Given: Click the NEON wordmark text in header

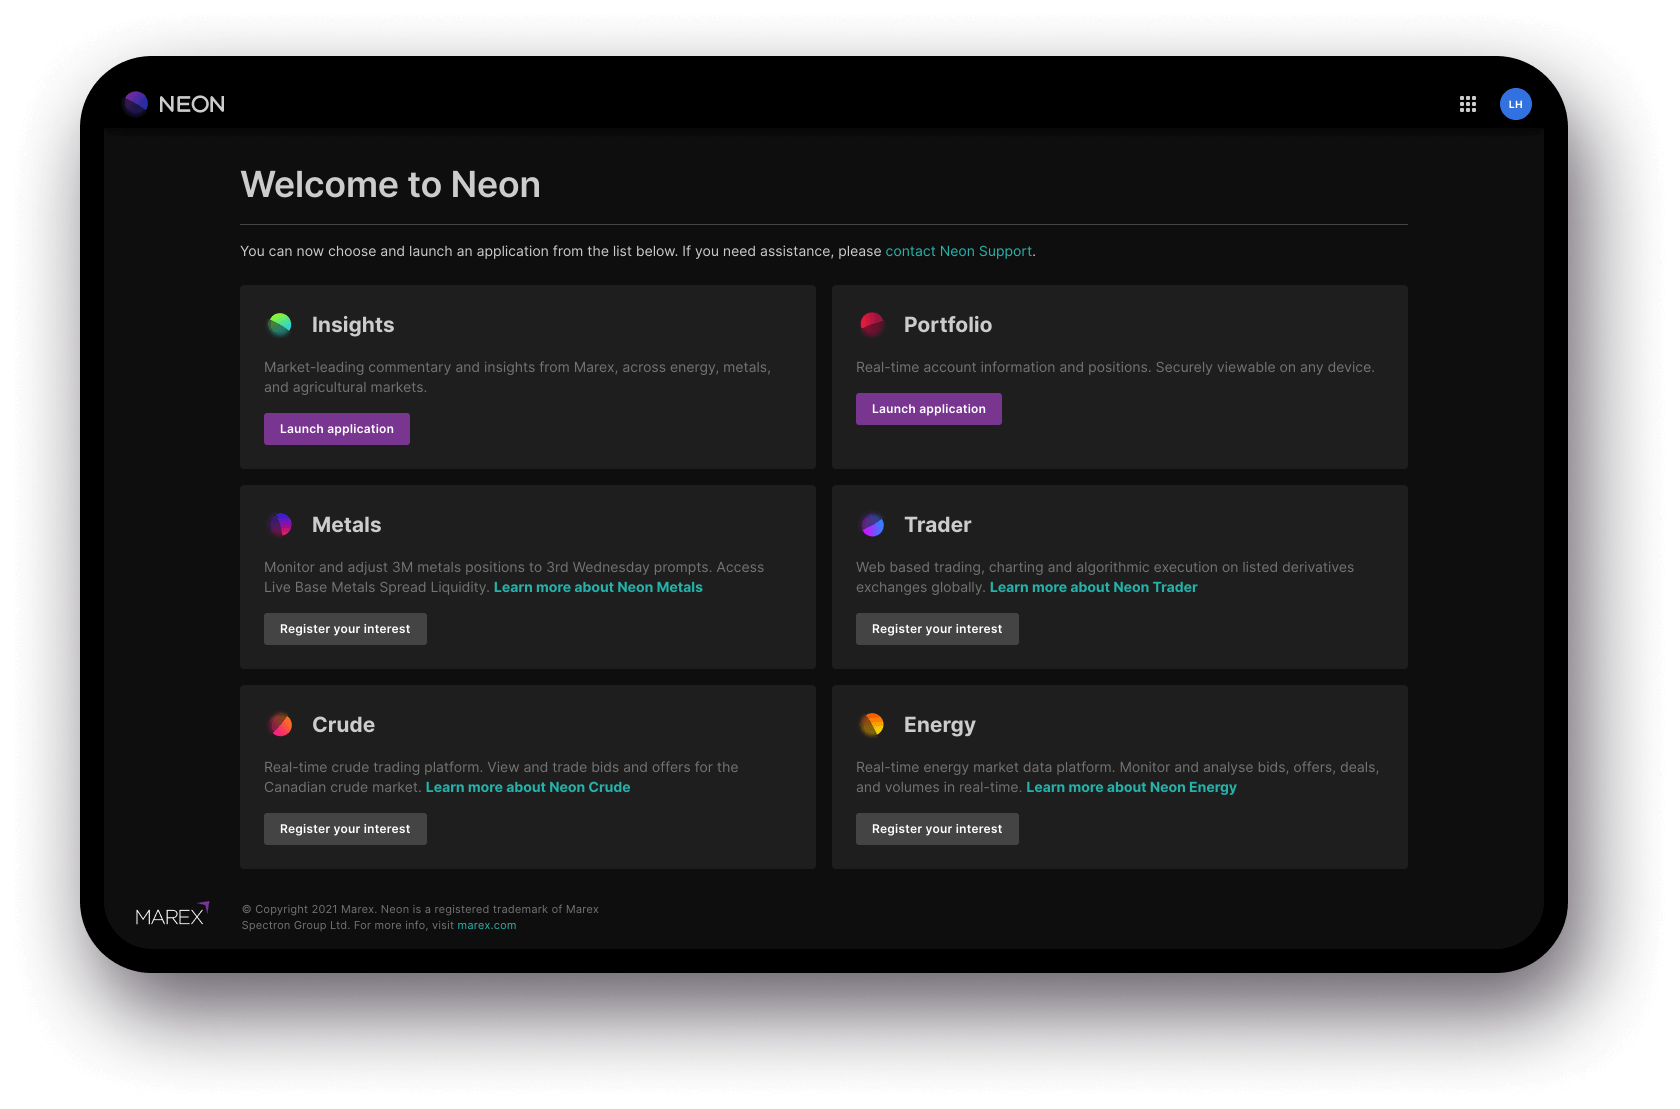Looking at the screenshot, I should [x=192, y=104].
